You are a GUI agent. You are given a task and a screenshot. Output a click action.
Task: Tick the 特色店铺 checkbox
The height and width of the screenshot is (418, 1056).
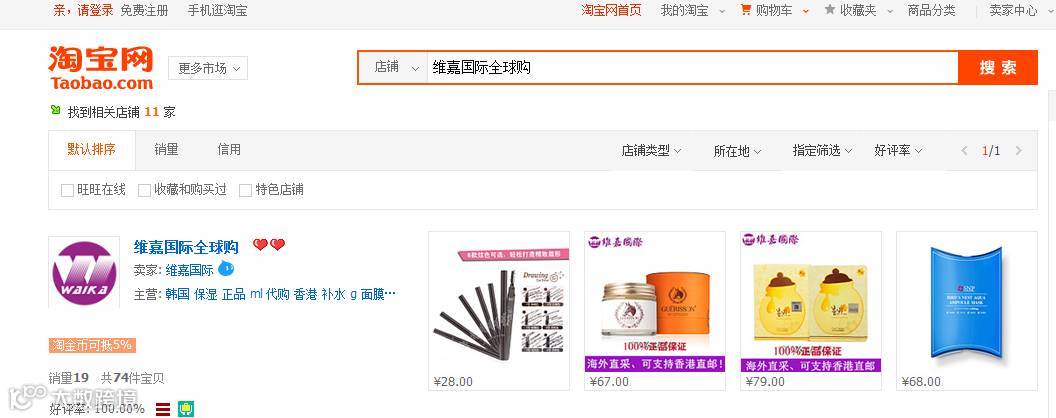click(x=245, y=190)
